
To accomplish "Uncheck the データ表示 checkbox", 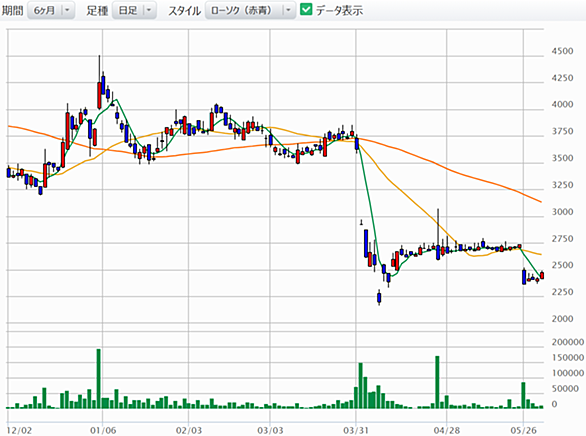I will [306, 10].
